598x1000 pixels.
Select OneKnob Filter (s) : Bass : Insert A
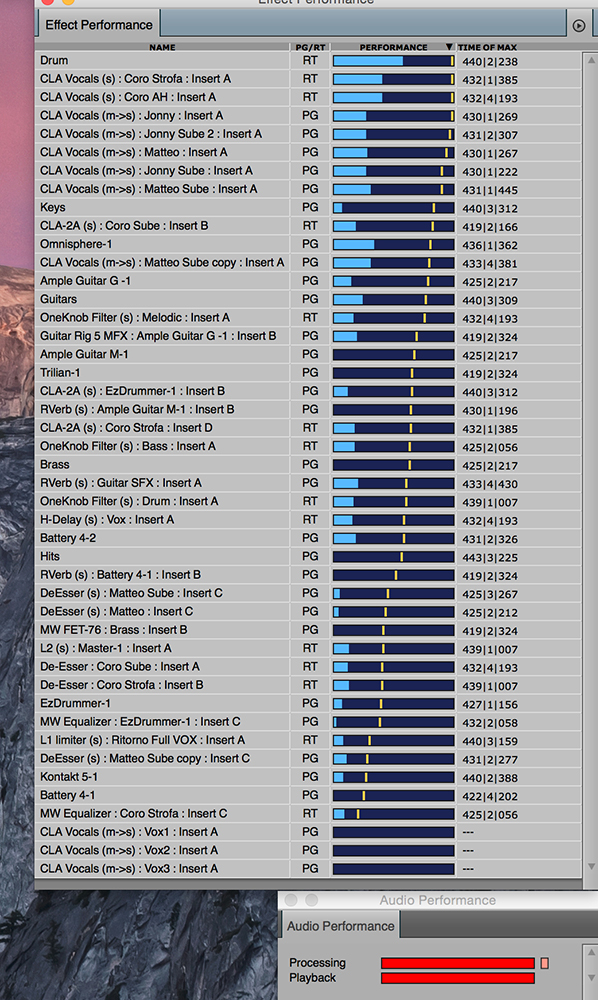(x=128, y=446)
